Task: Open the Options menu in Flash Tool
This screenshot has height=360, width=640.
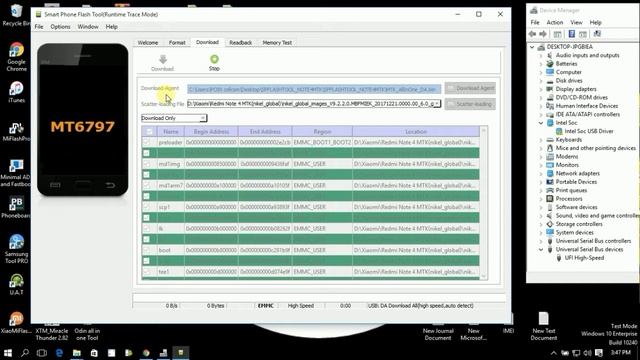Action: point(60,27)
